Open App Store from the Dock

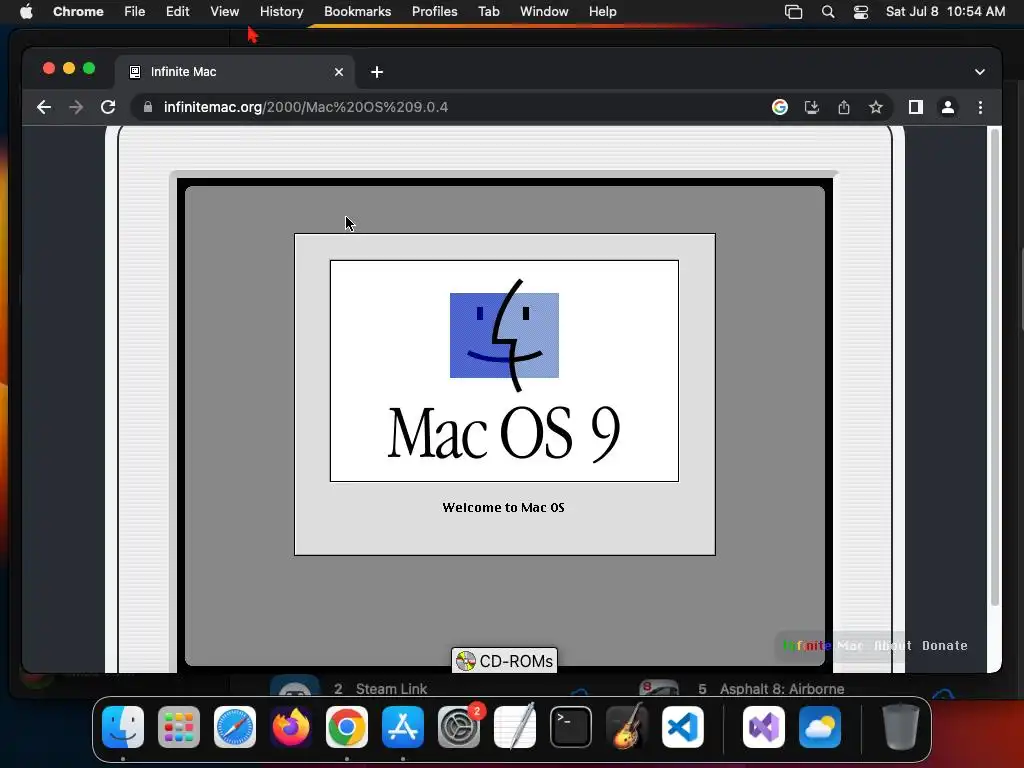403,727
